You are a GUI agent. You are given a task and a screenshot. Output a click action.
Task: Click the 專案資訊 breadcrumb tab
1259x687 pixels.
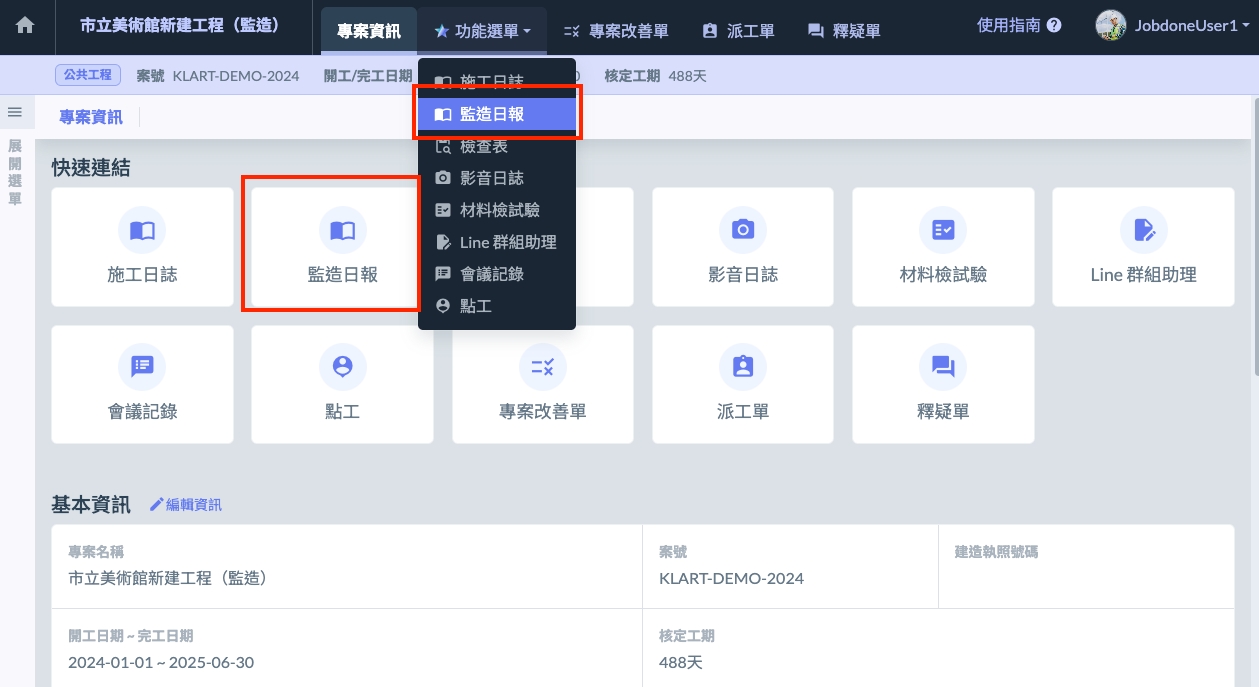click(91, 117)
